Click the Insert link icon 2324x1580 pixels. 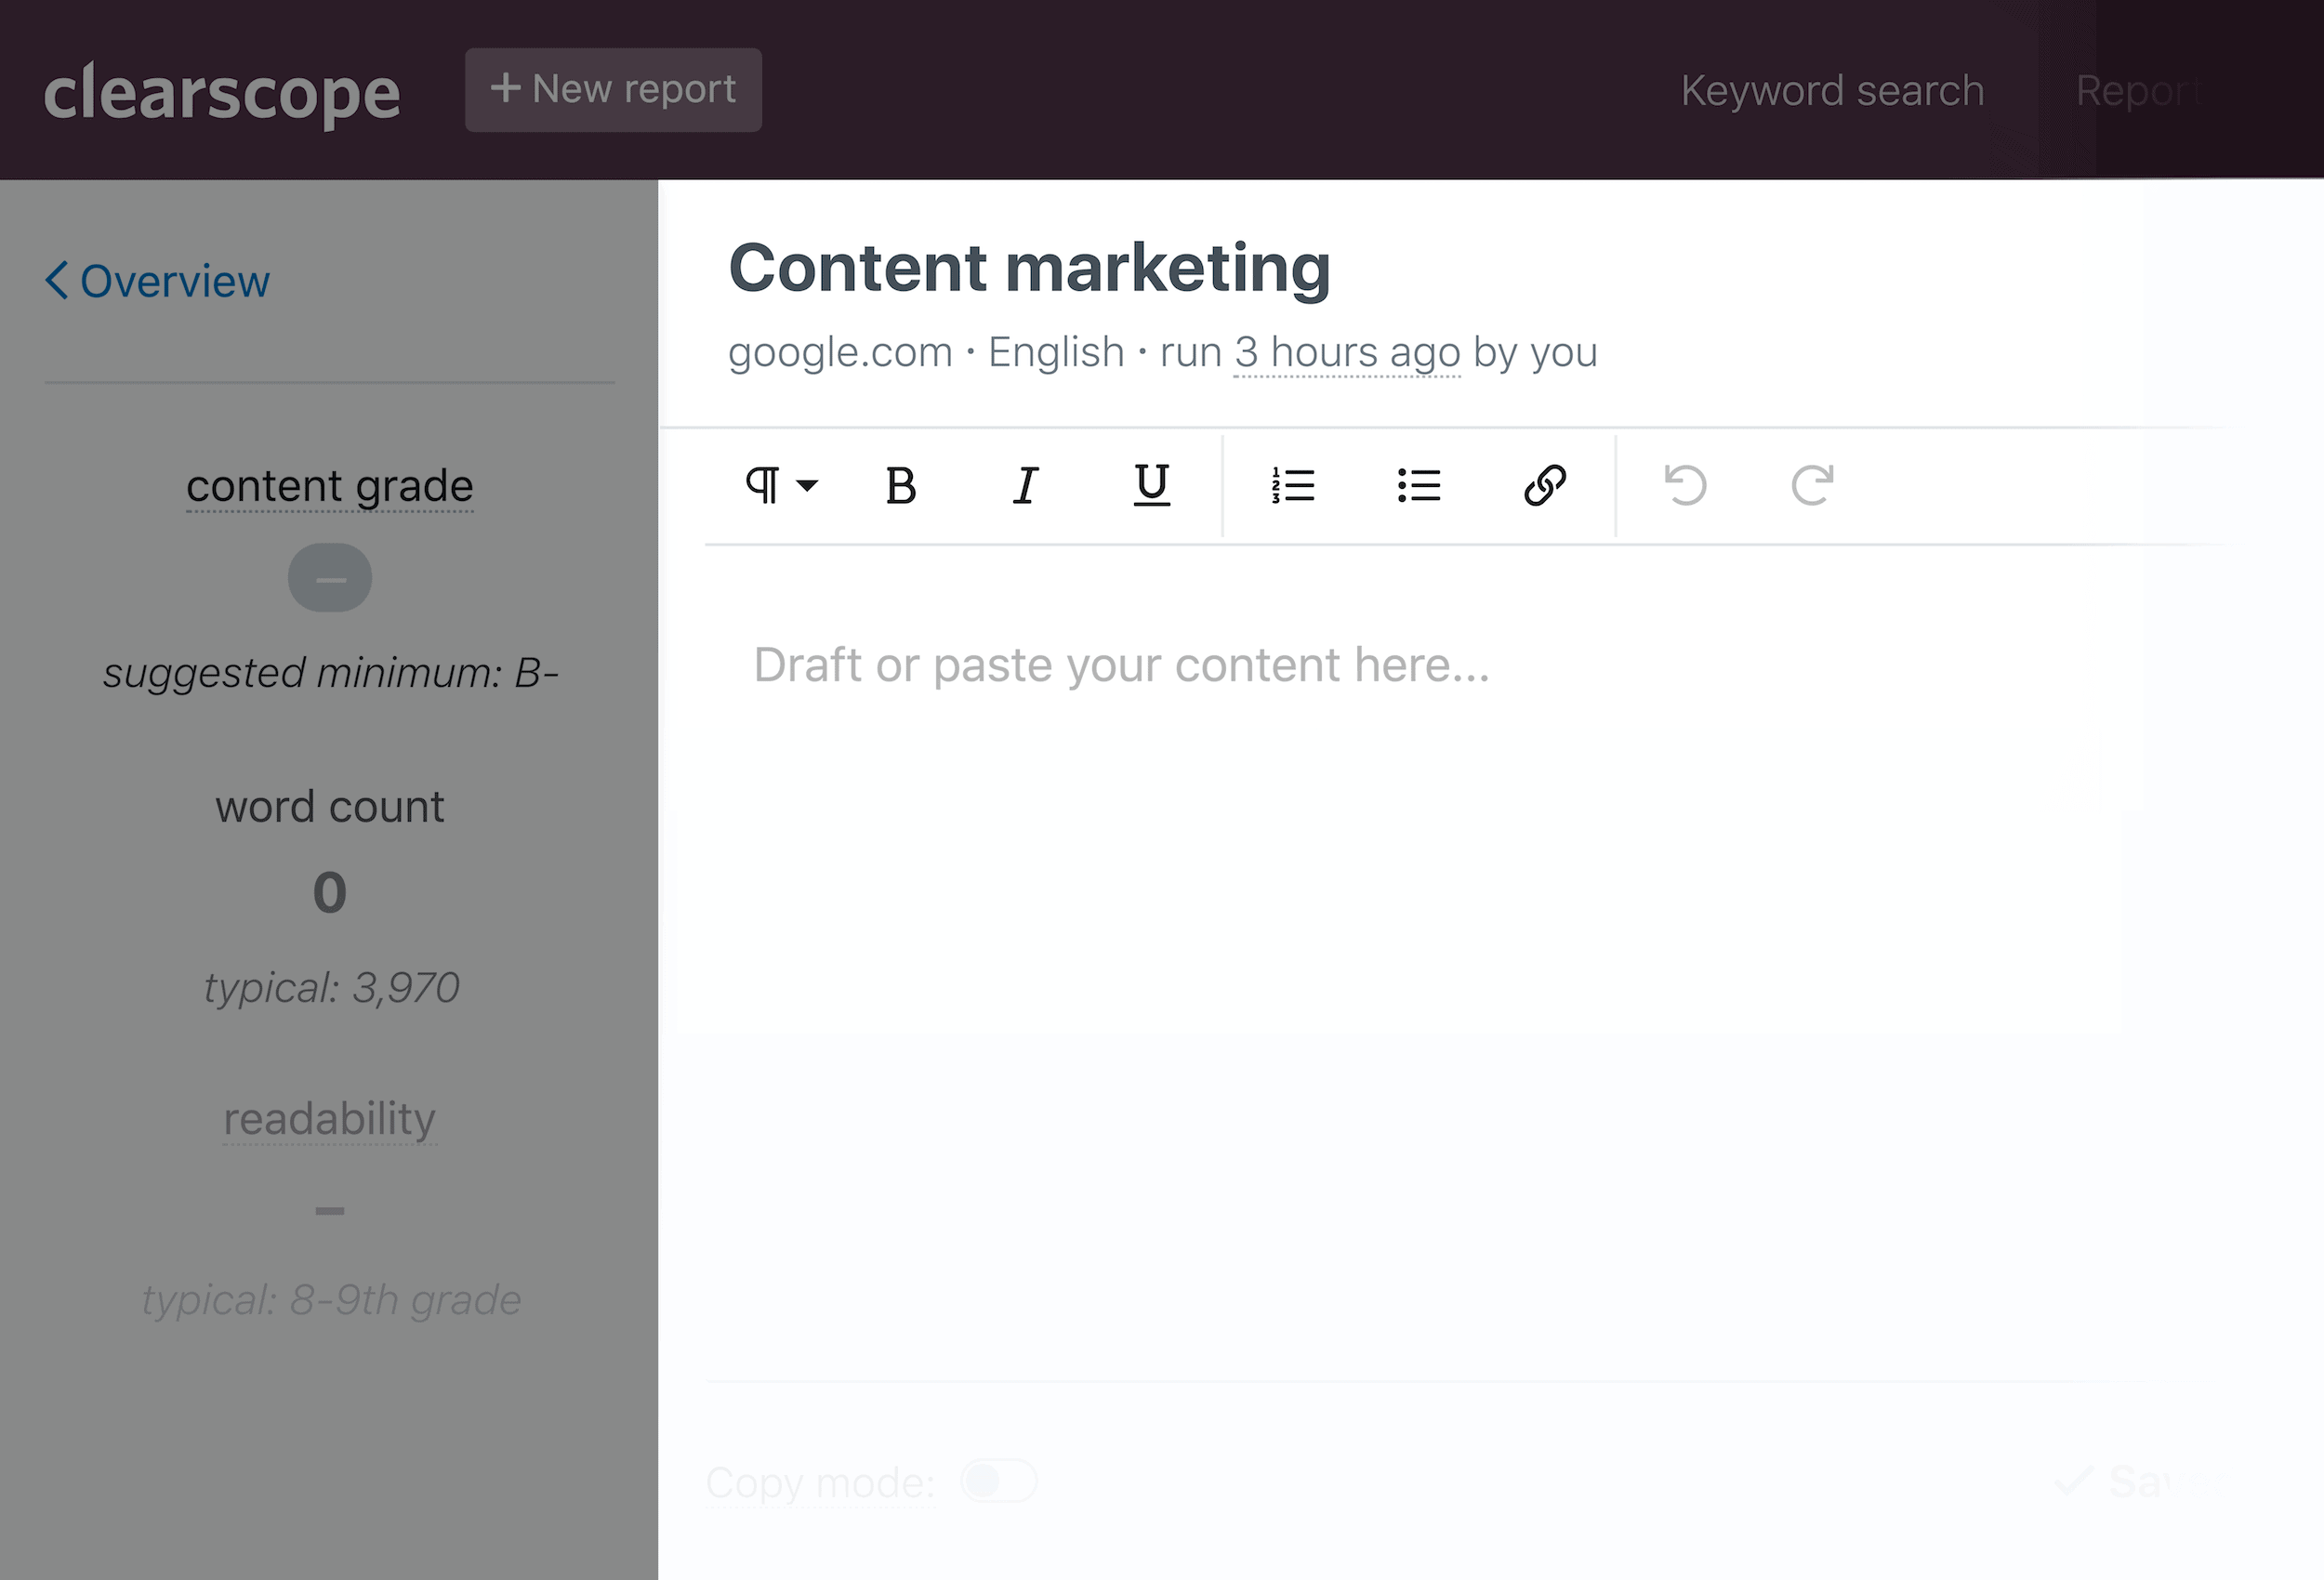(x=1547, y=487)
